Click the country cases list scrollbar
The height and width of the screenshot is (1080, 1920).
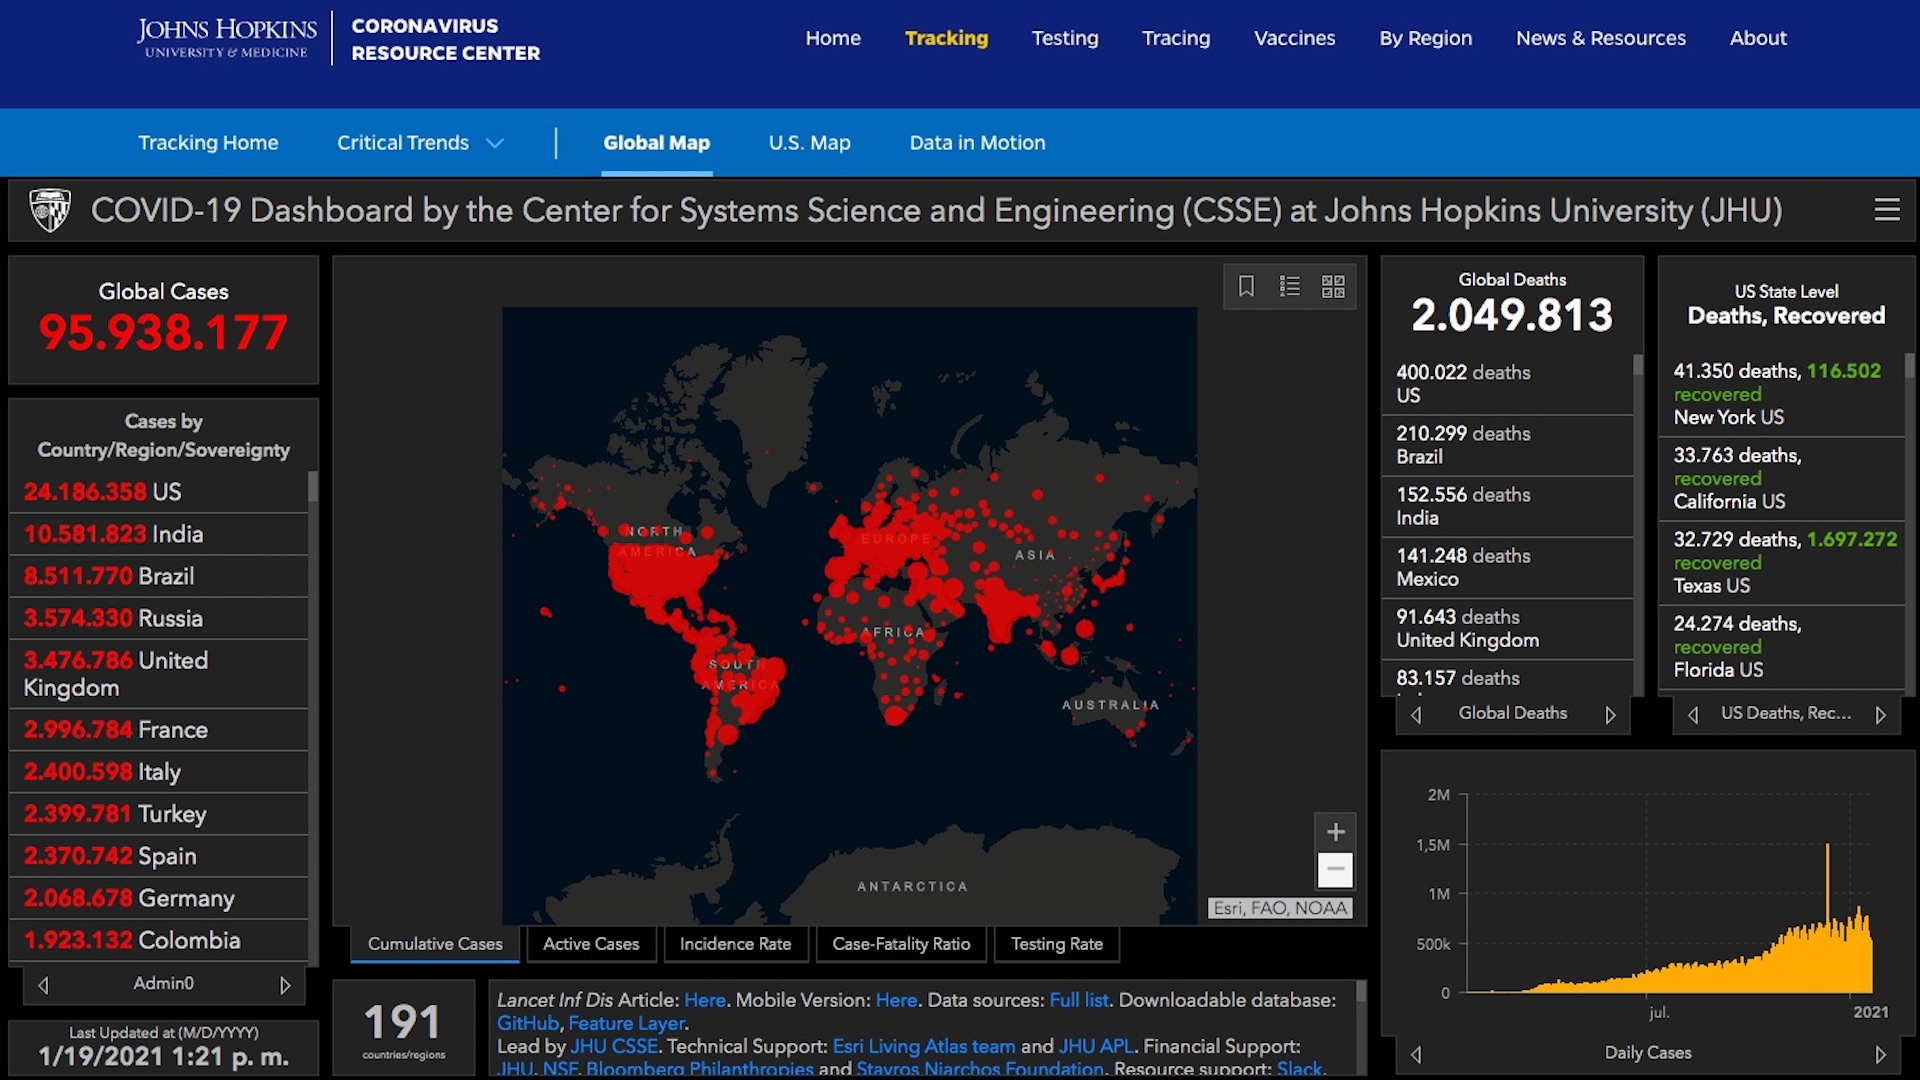click(313, 700)
